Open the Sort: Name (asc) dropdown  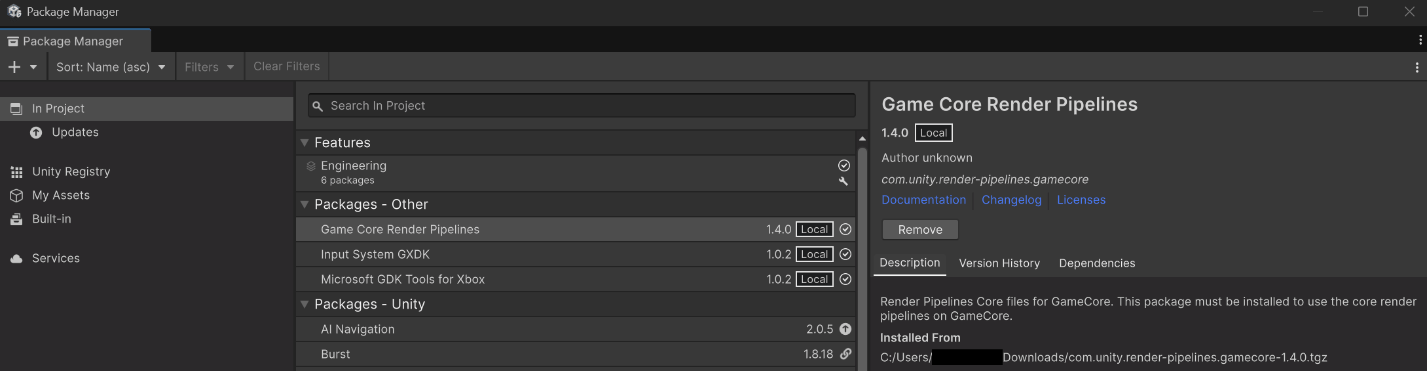111,67
